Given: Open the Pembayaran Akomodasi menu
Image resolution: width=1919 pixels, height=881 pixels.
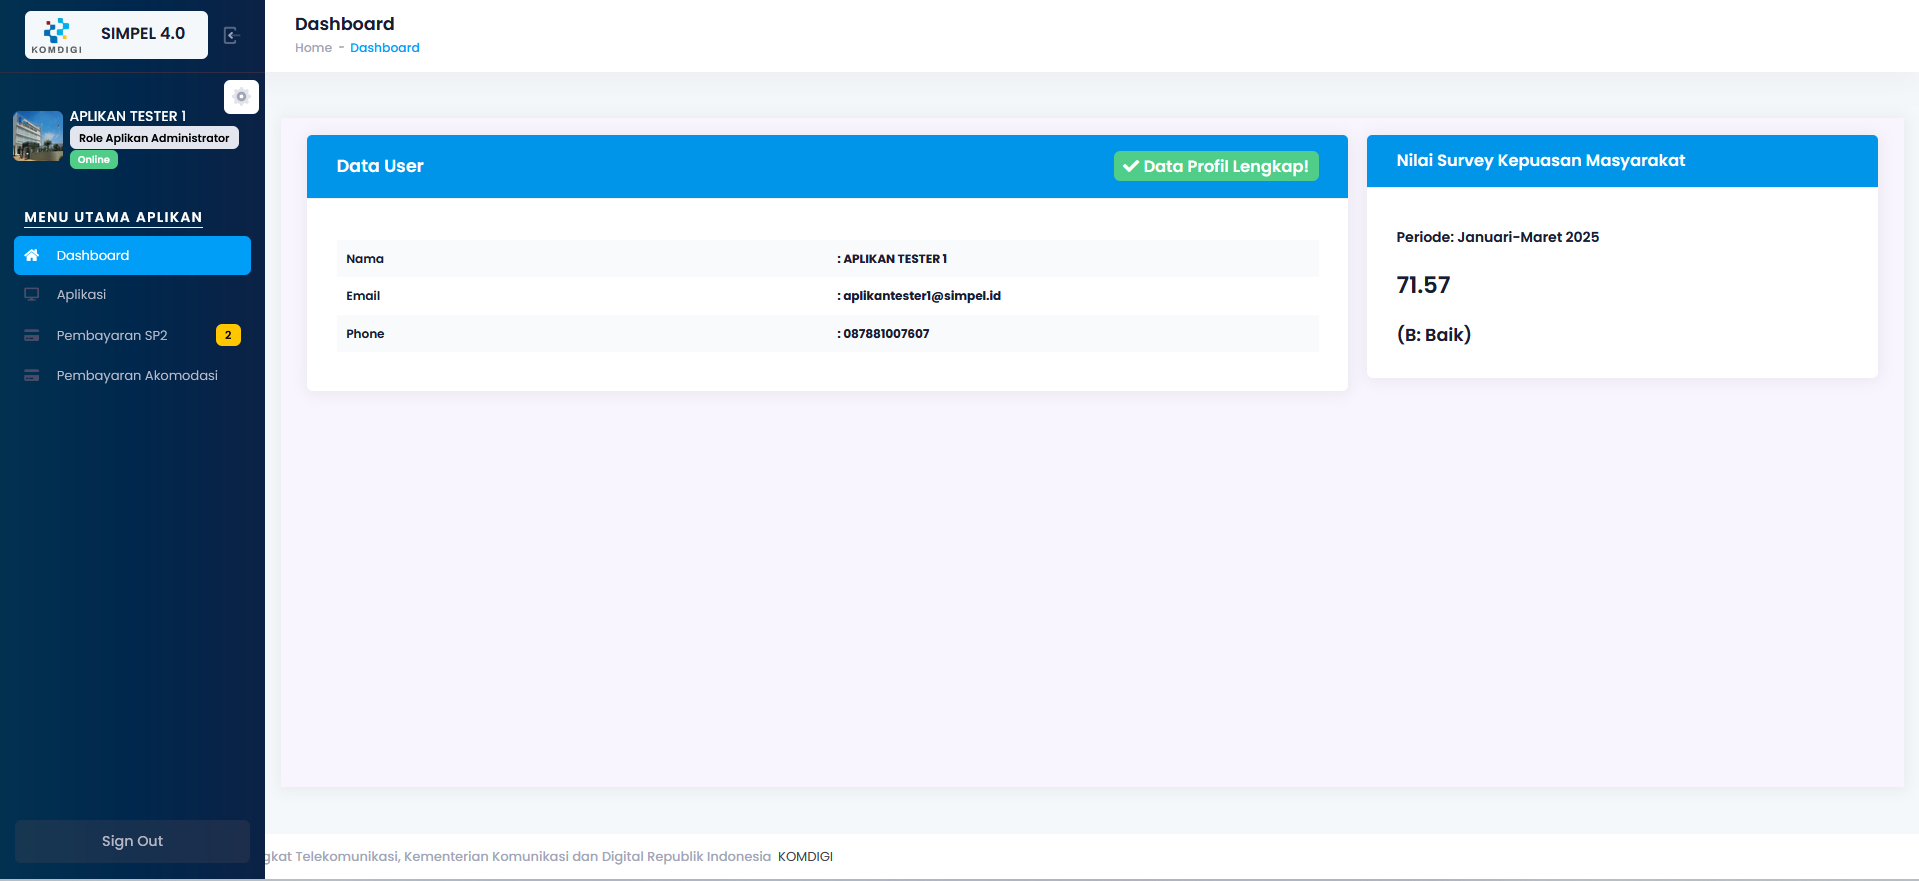Looking at the screenshot, I should pyautogui.click(x=137, y=375).
